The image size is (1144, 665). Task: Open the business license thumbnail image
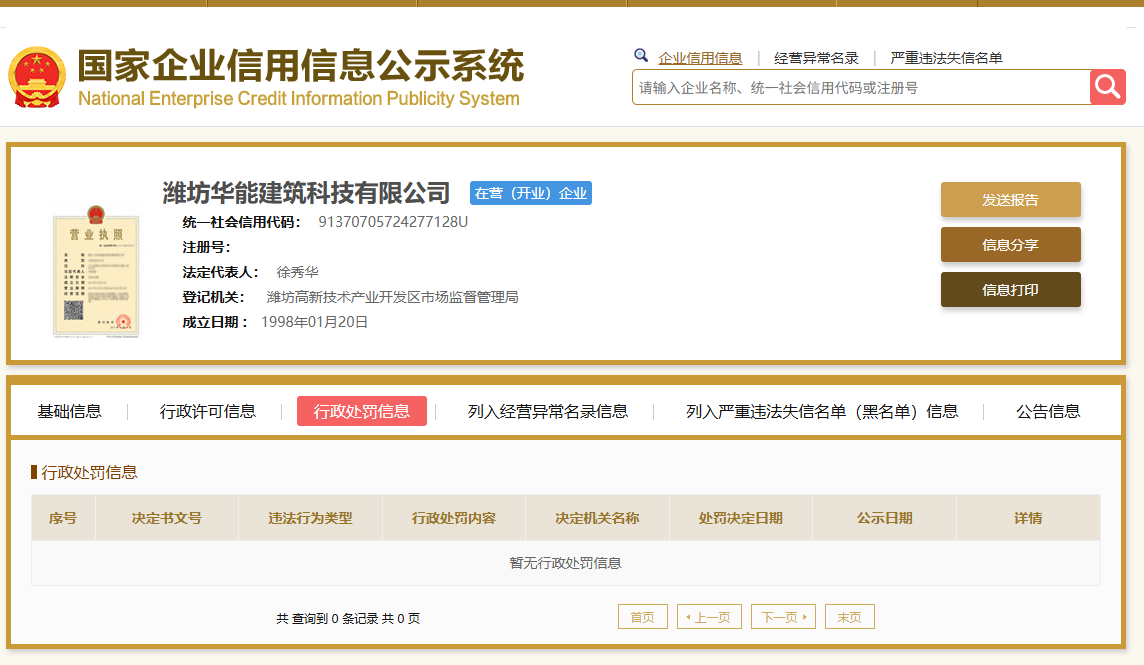point(96,271)
